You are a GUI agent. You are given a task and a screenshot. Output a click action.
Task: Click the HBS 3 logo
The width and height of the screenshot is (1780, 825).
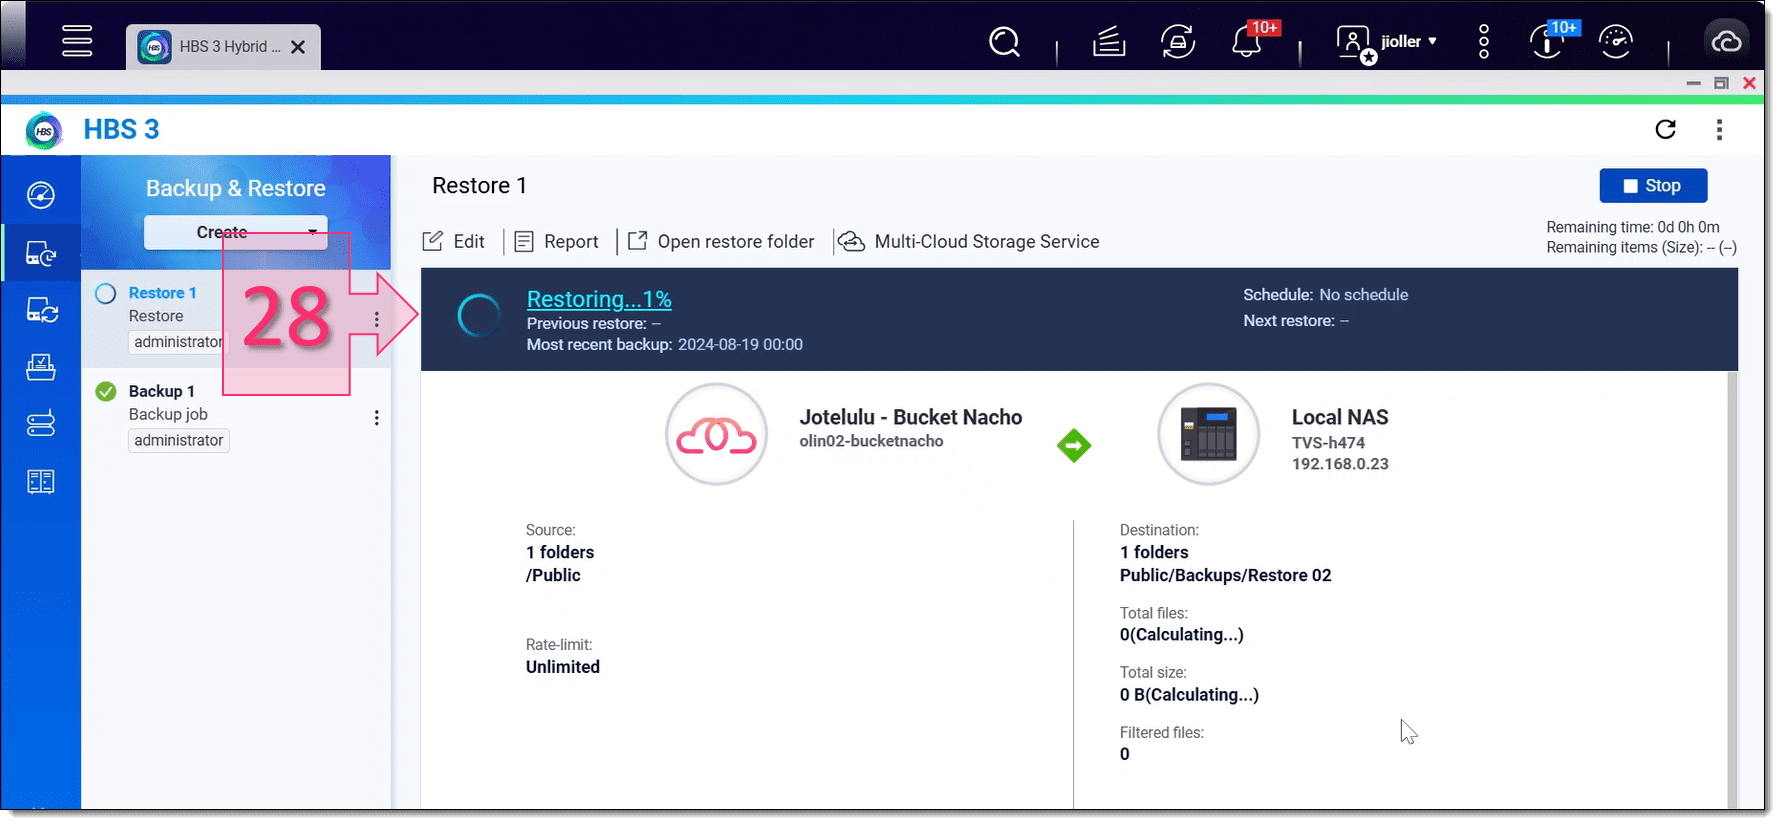[44, 130]
